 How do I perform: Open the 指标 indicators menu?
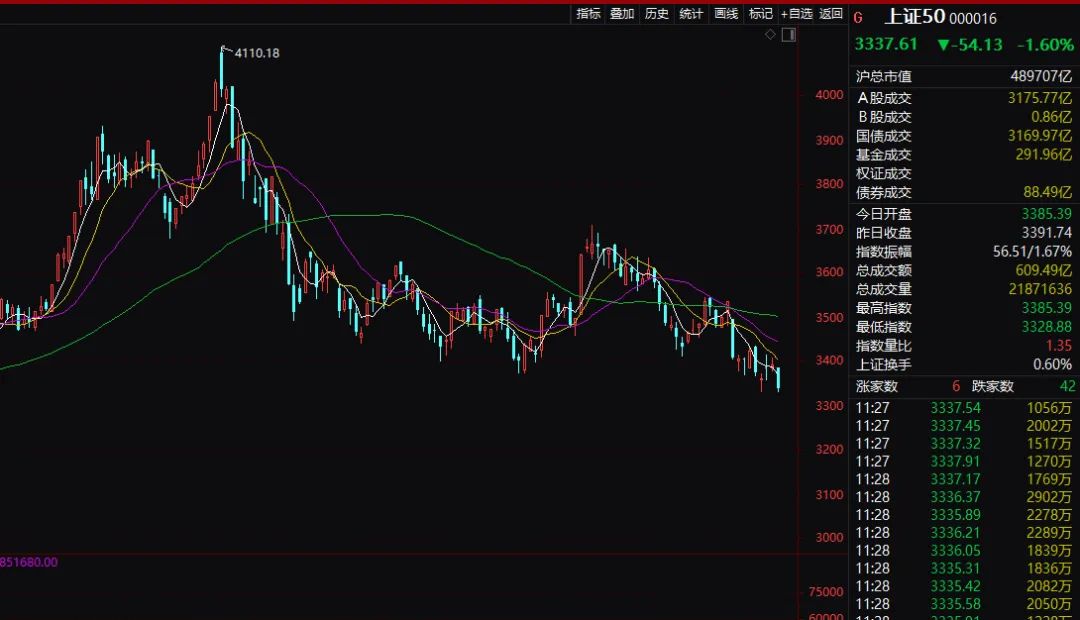tap(588, 14)
